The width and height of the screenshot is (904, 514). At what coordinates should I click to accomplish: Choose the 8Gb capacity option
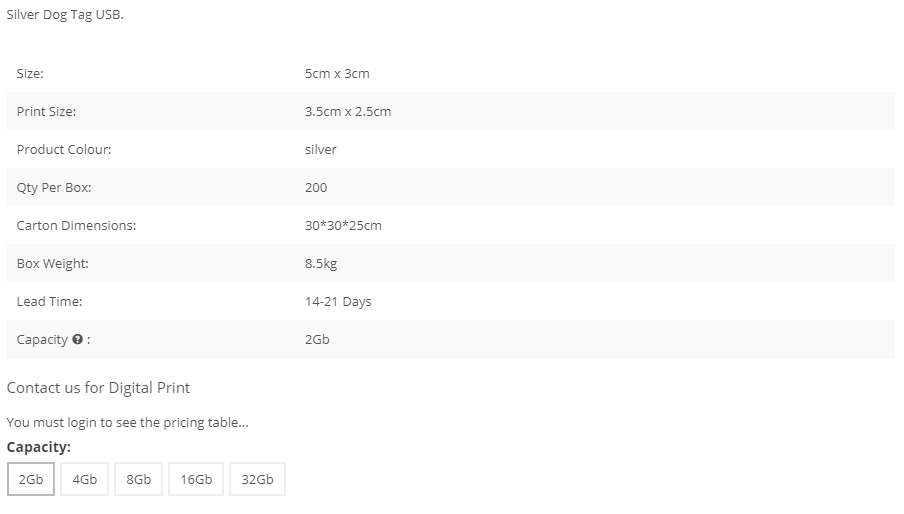pos(138,479)
